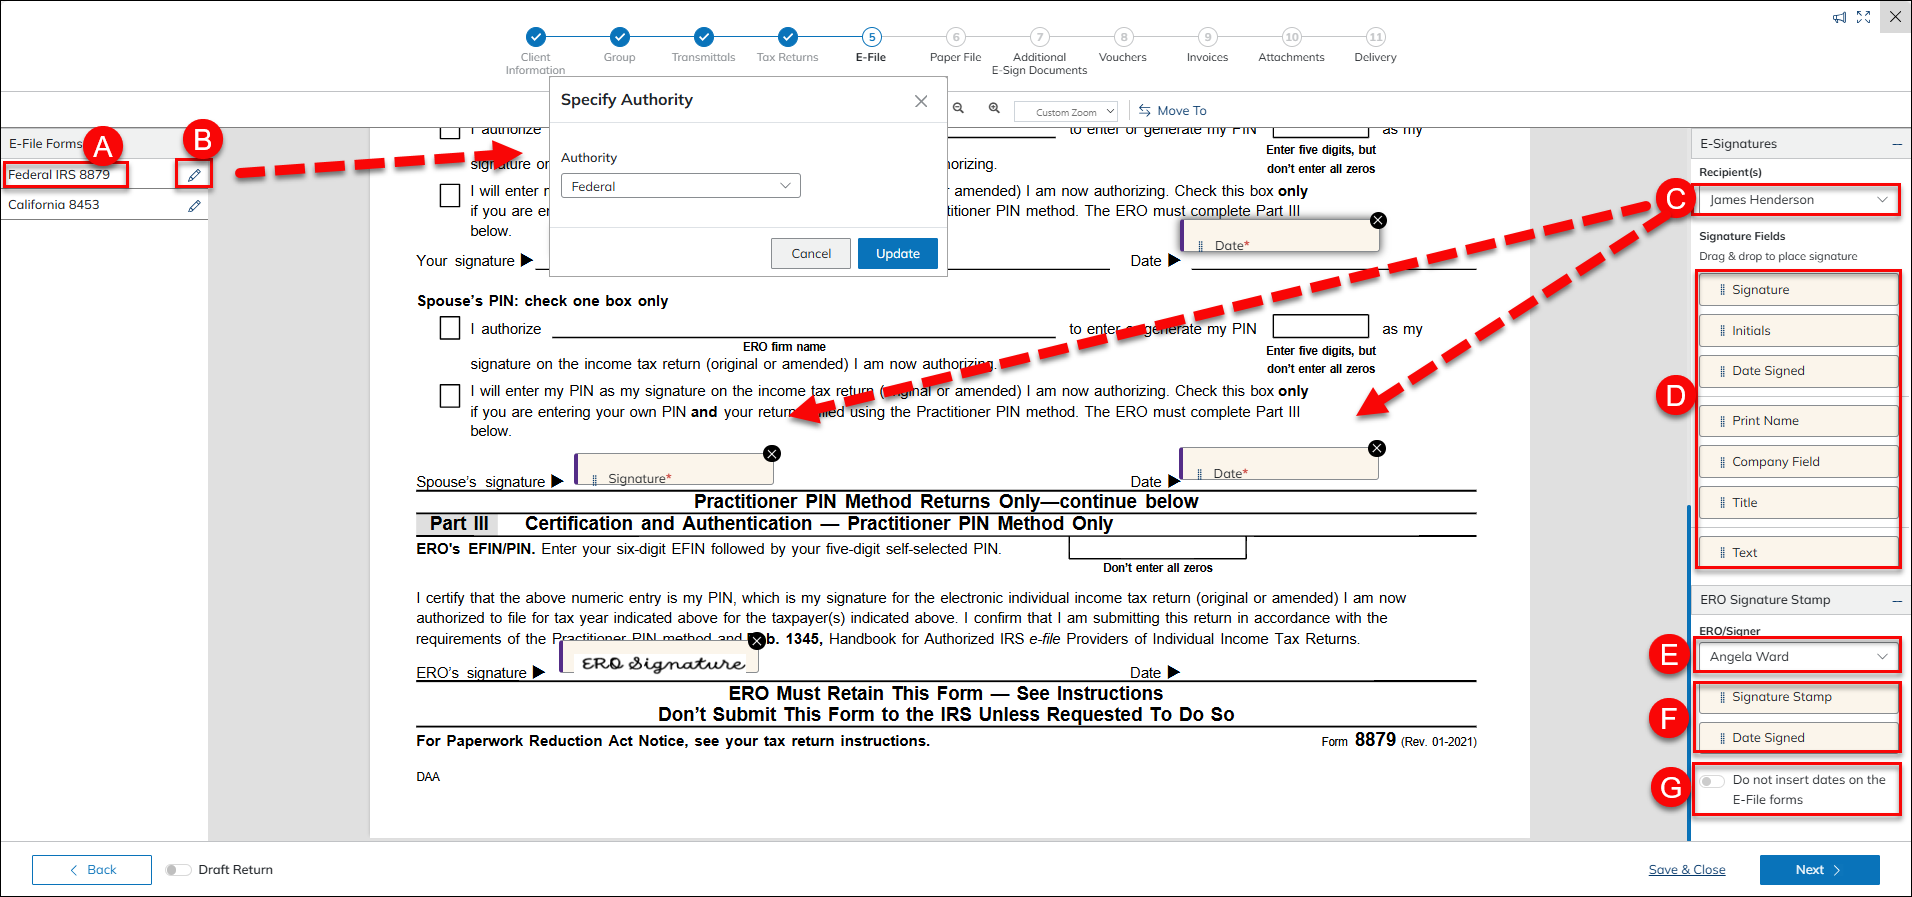
Task: Click the announcements megaphone icon
Action: click(x=1839, y=18)
